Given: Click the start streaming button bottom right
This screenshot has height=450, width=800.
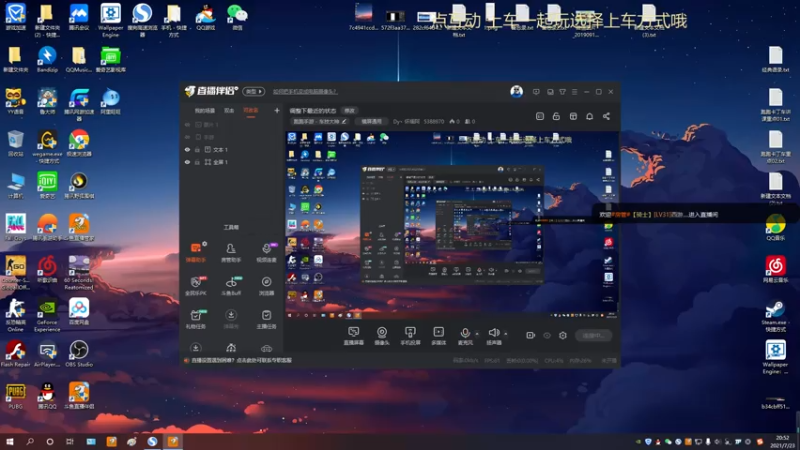Looking at the screenshot, I should pyautogui.click(x=593, y=335).
